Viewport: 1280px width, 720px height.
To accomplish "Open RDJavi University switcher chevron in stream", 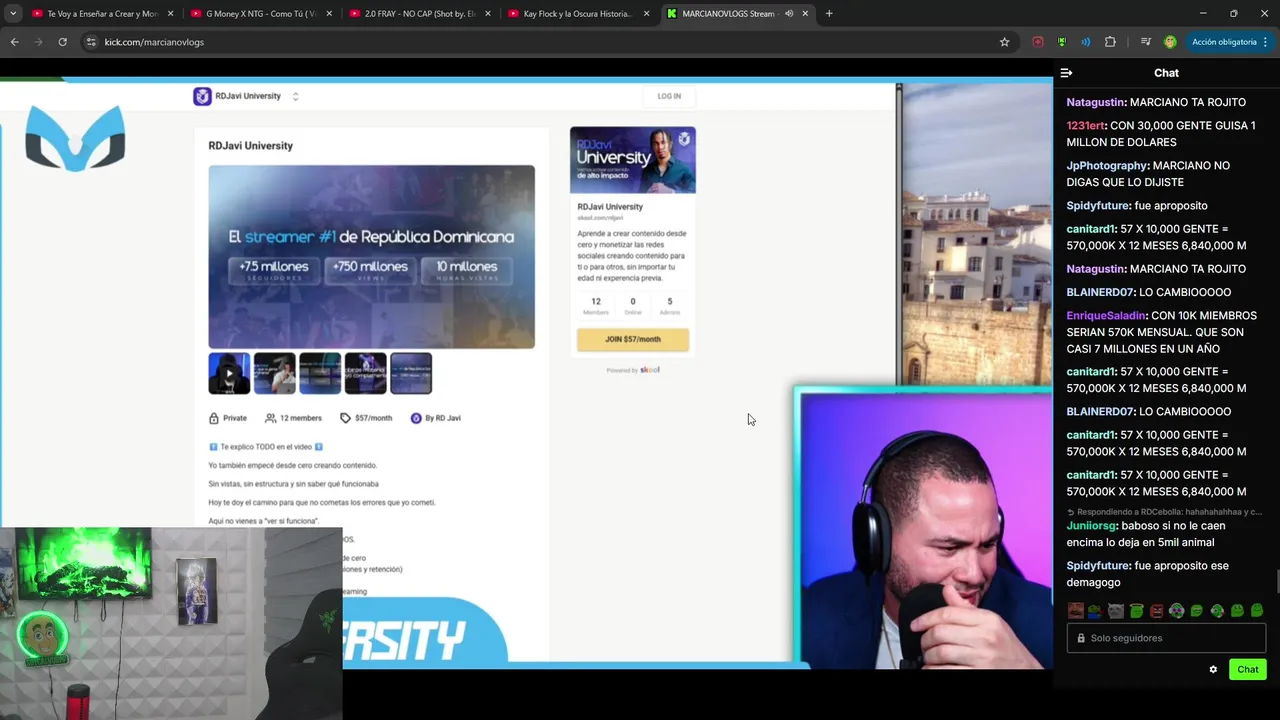I will click(x=295, y=96).
